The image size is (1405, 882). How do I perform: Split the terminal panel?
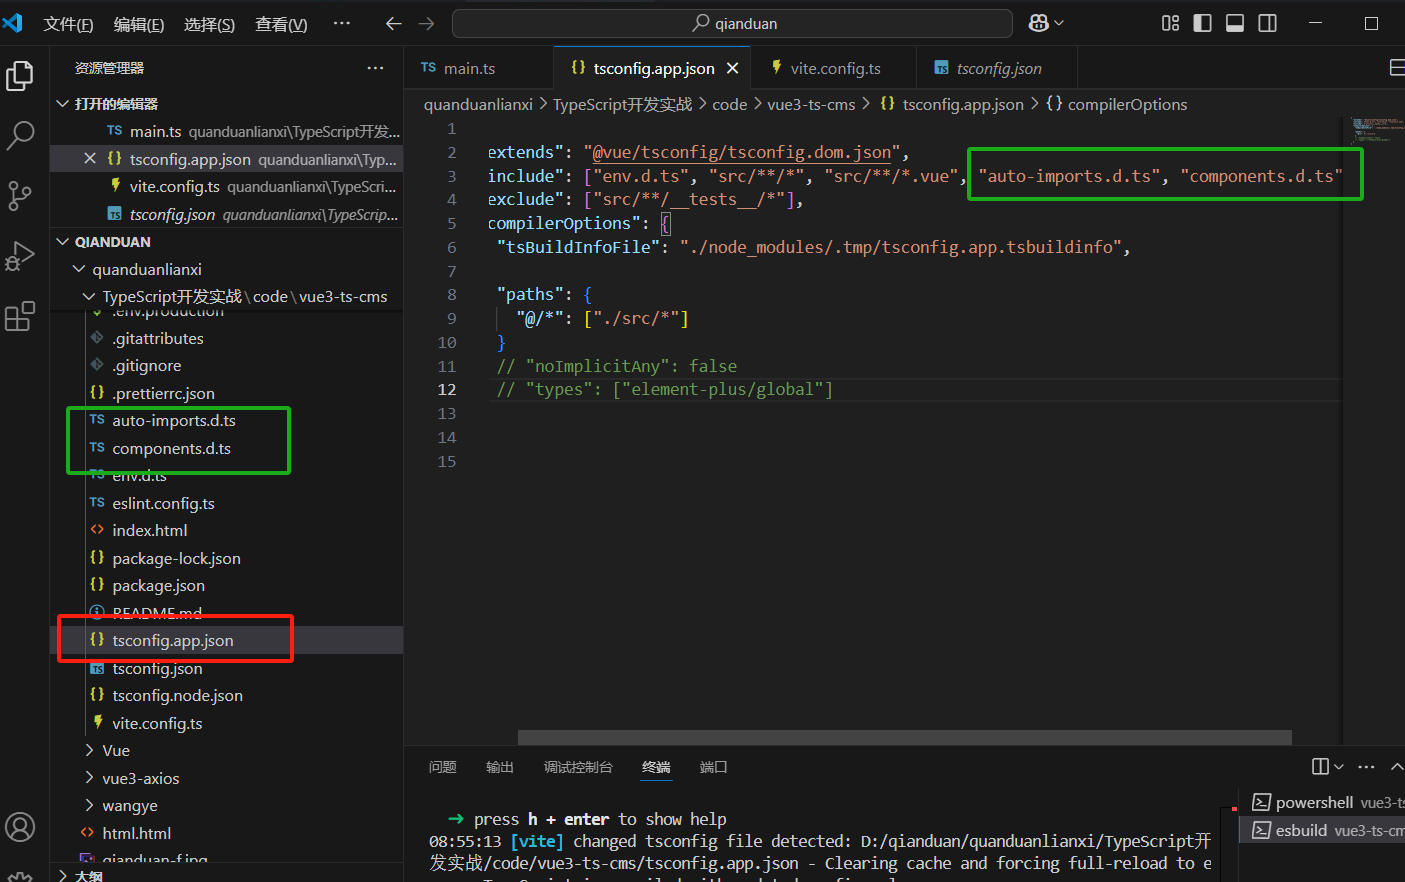[1320, 766]
